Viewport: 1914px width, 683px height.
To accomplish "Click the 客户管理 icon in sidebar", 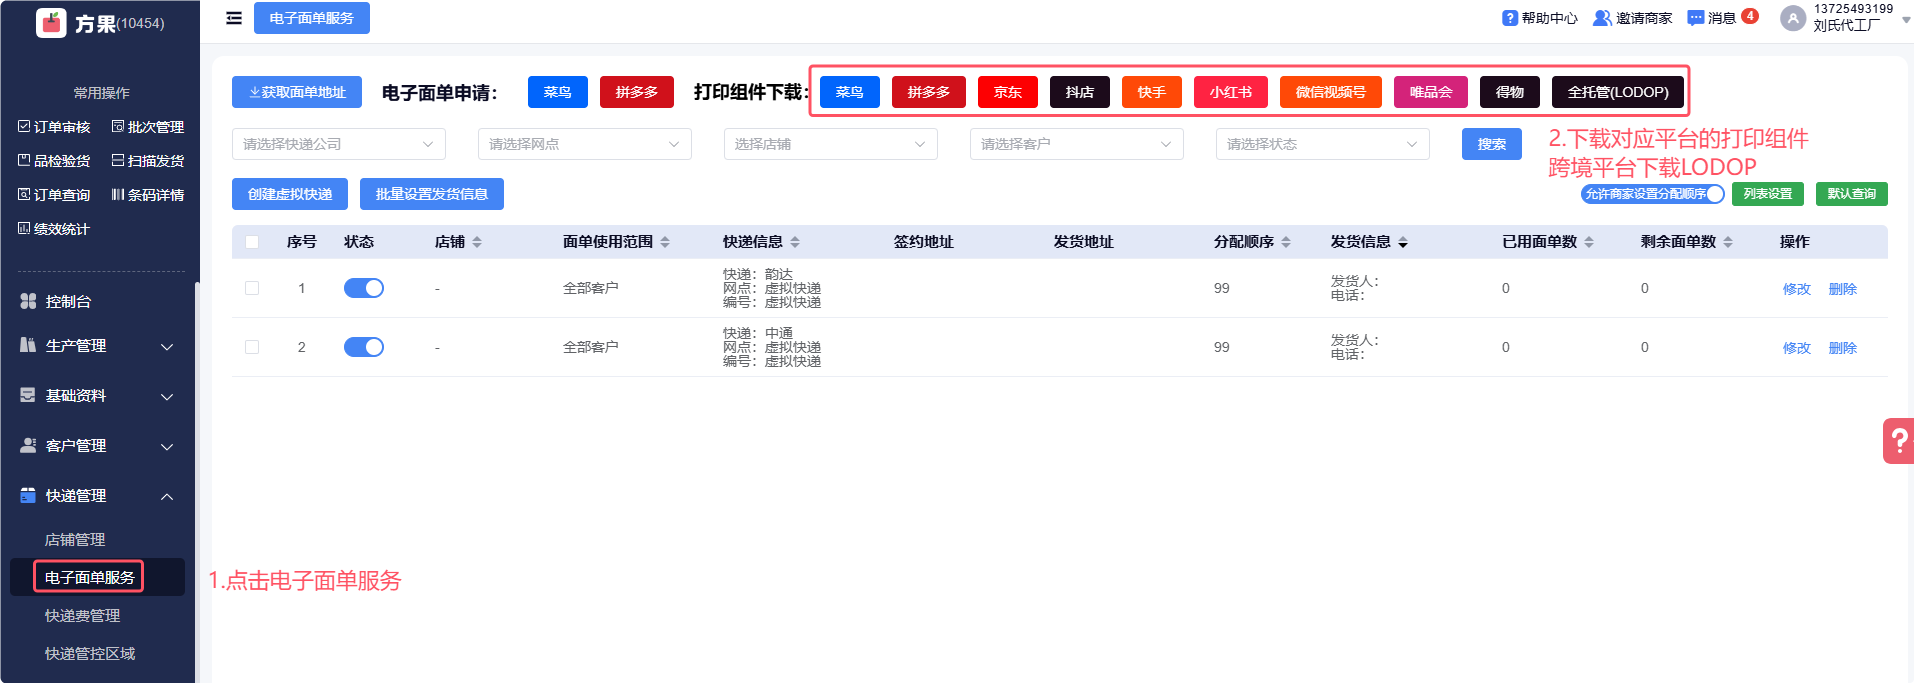I will (x=28, y=445).
